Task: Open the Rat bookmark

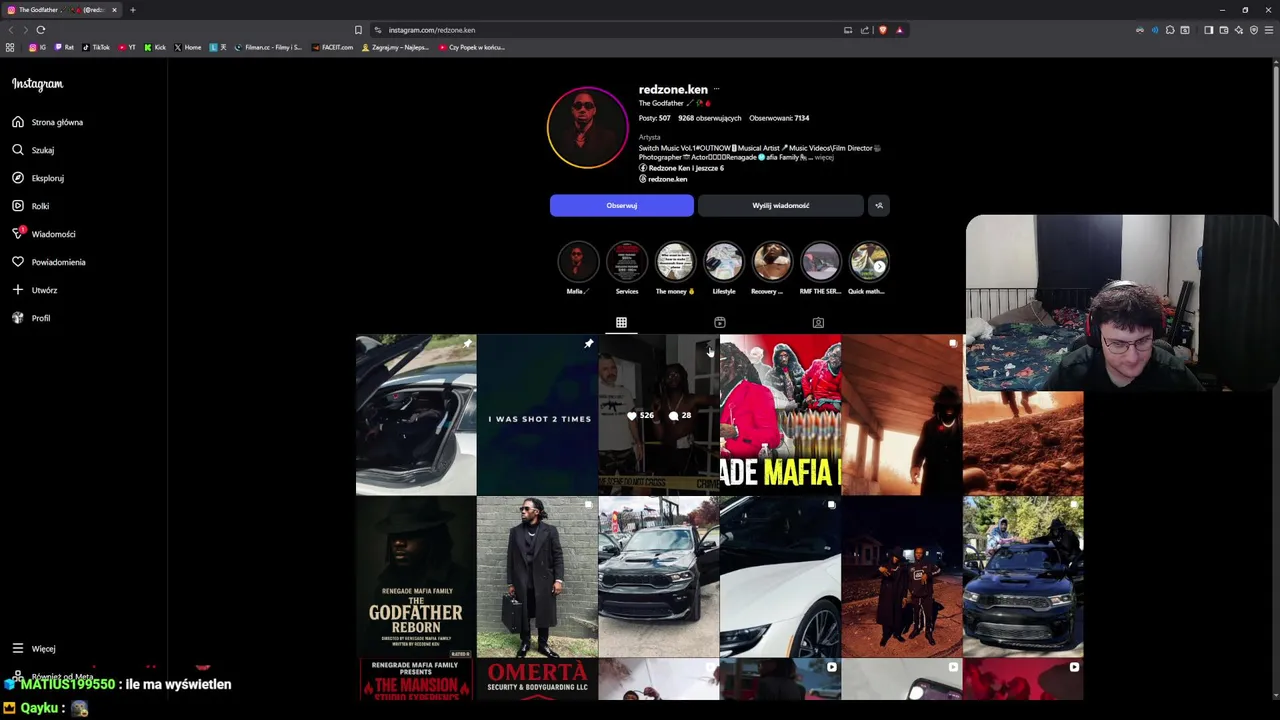Action: coord(64,47)
